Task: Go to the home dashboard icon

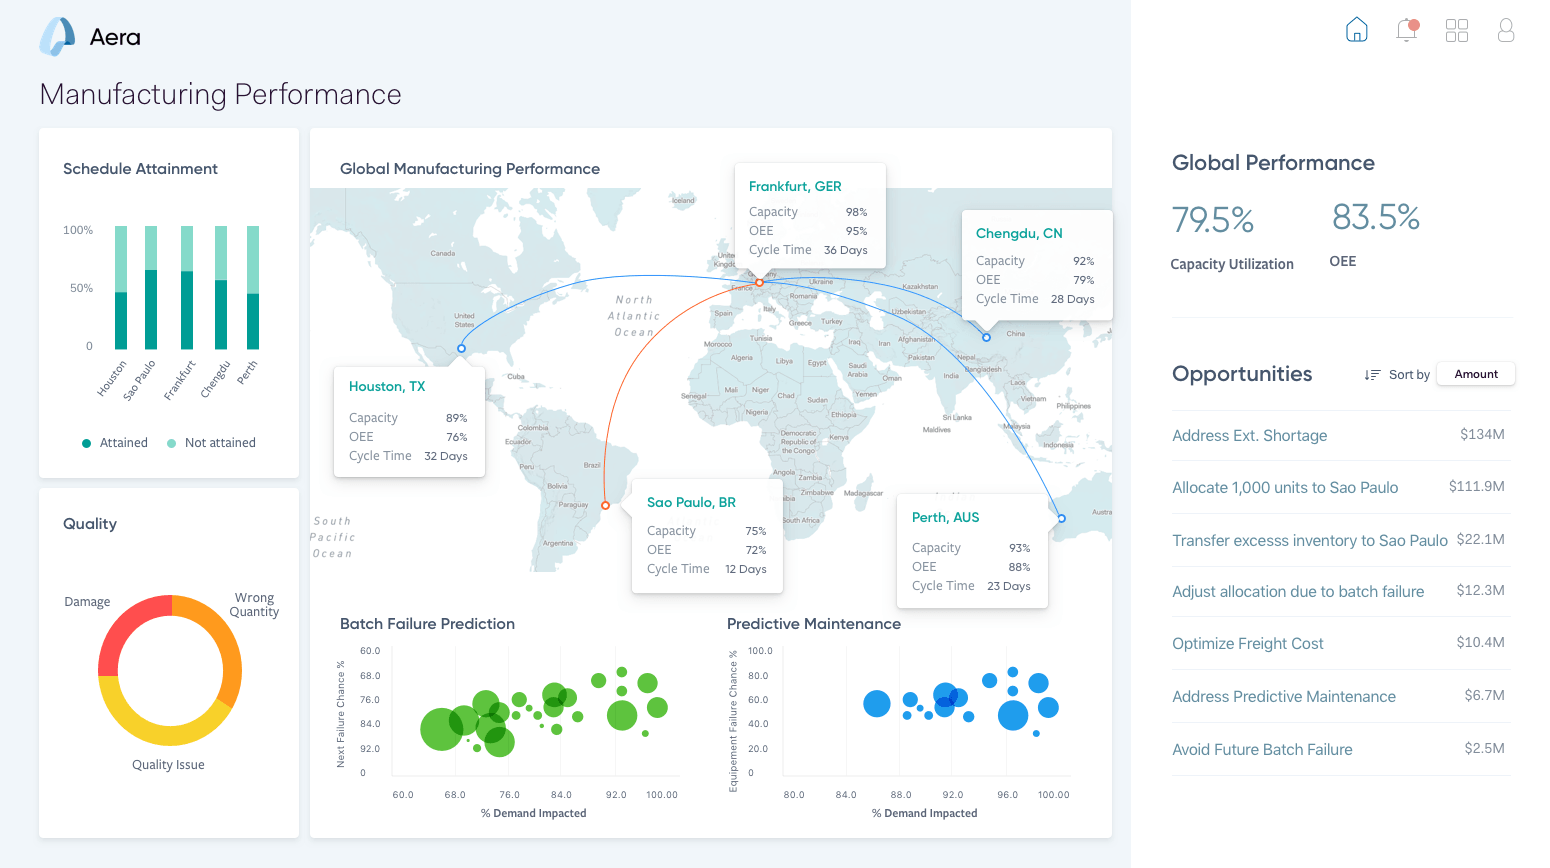Action: tap(1357, 30)
